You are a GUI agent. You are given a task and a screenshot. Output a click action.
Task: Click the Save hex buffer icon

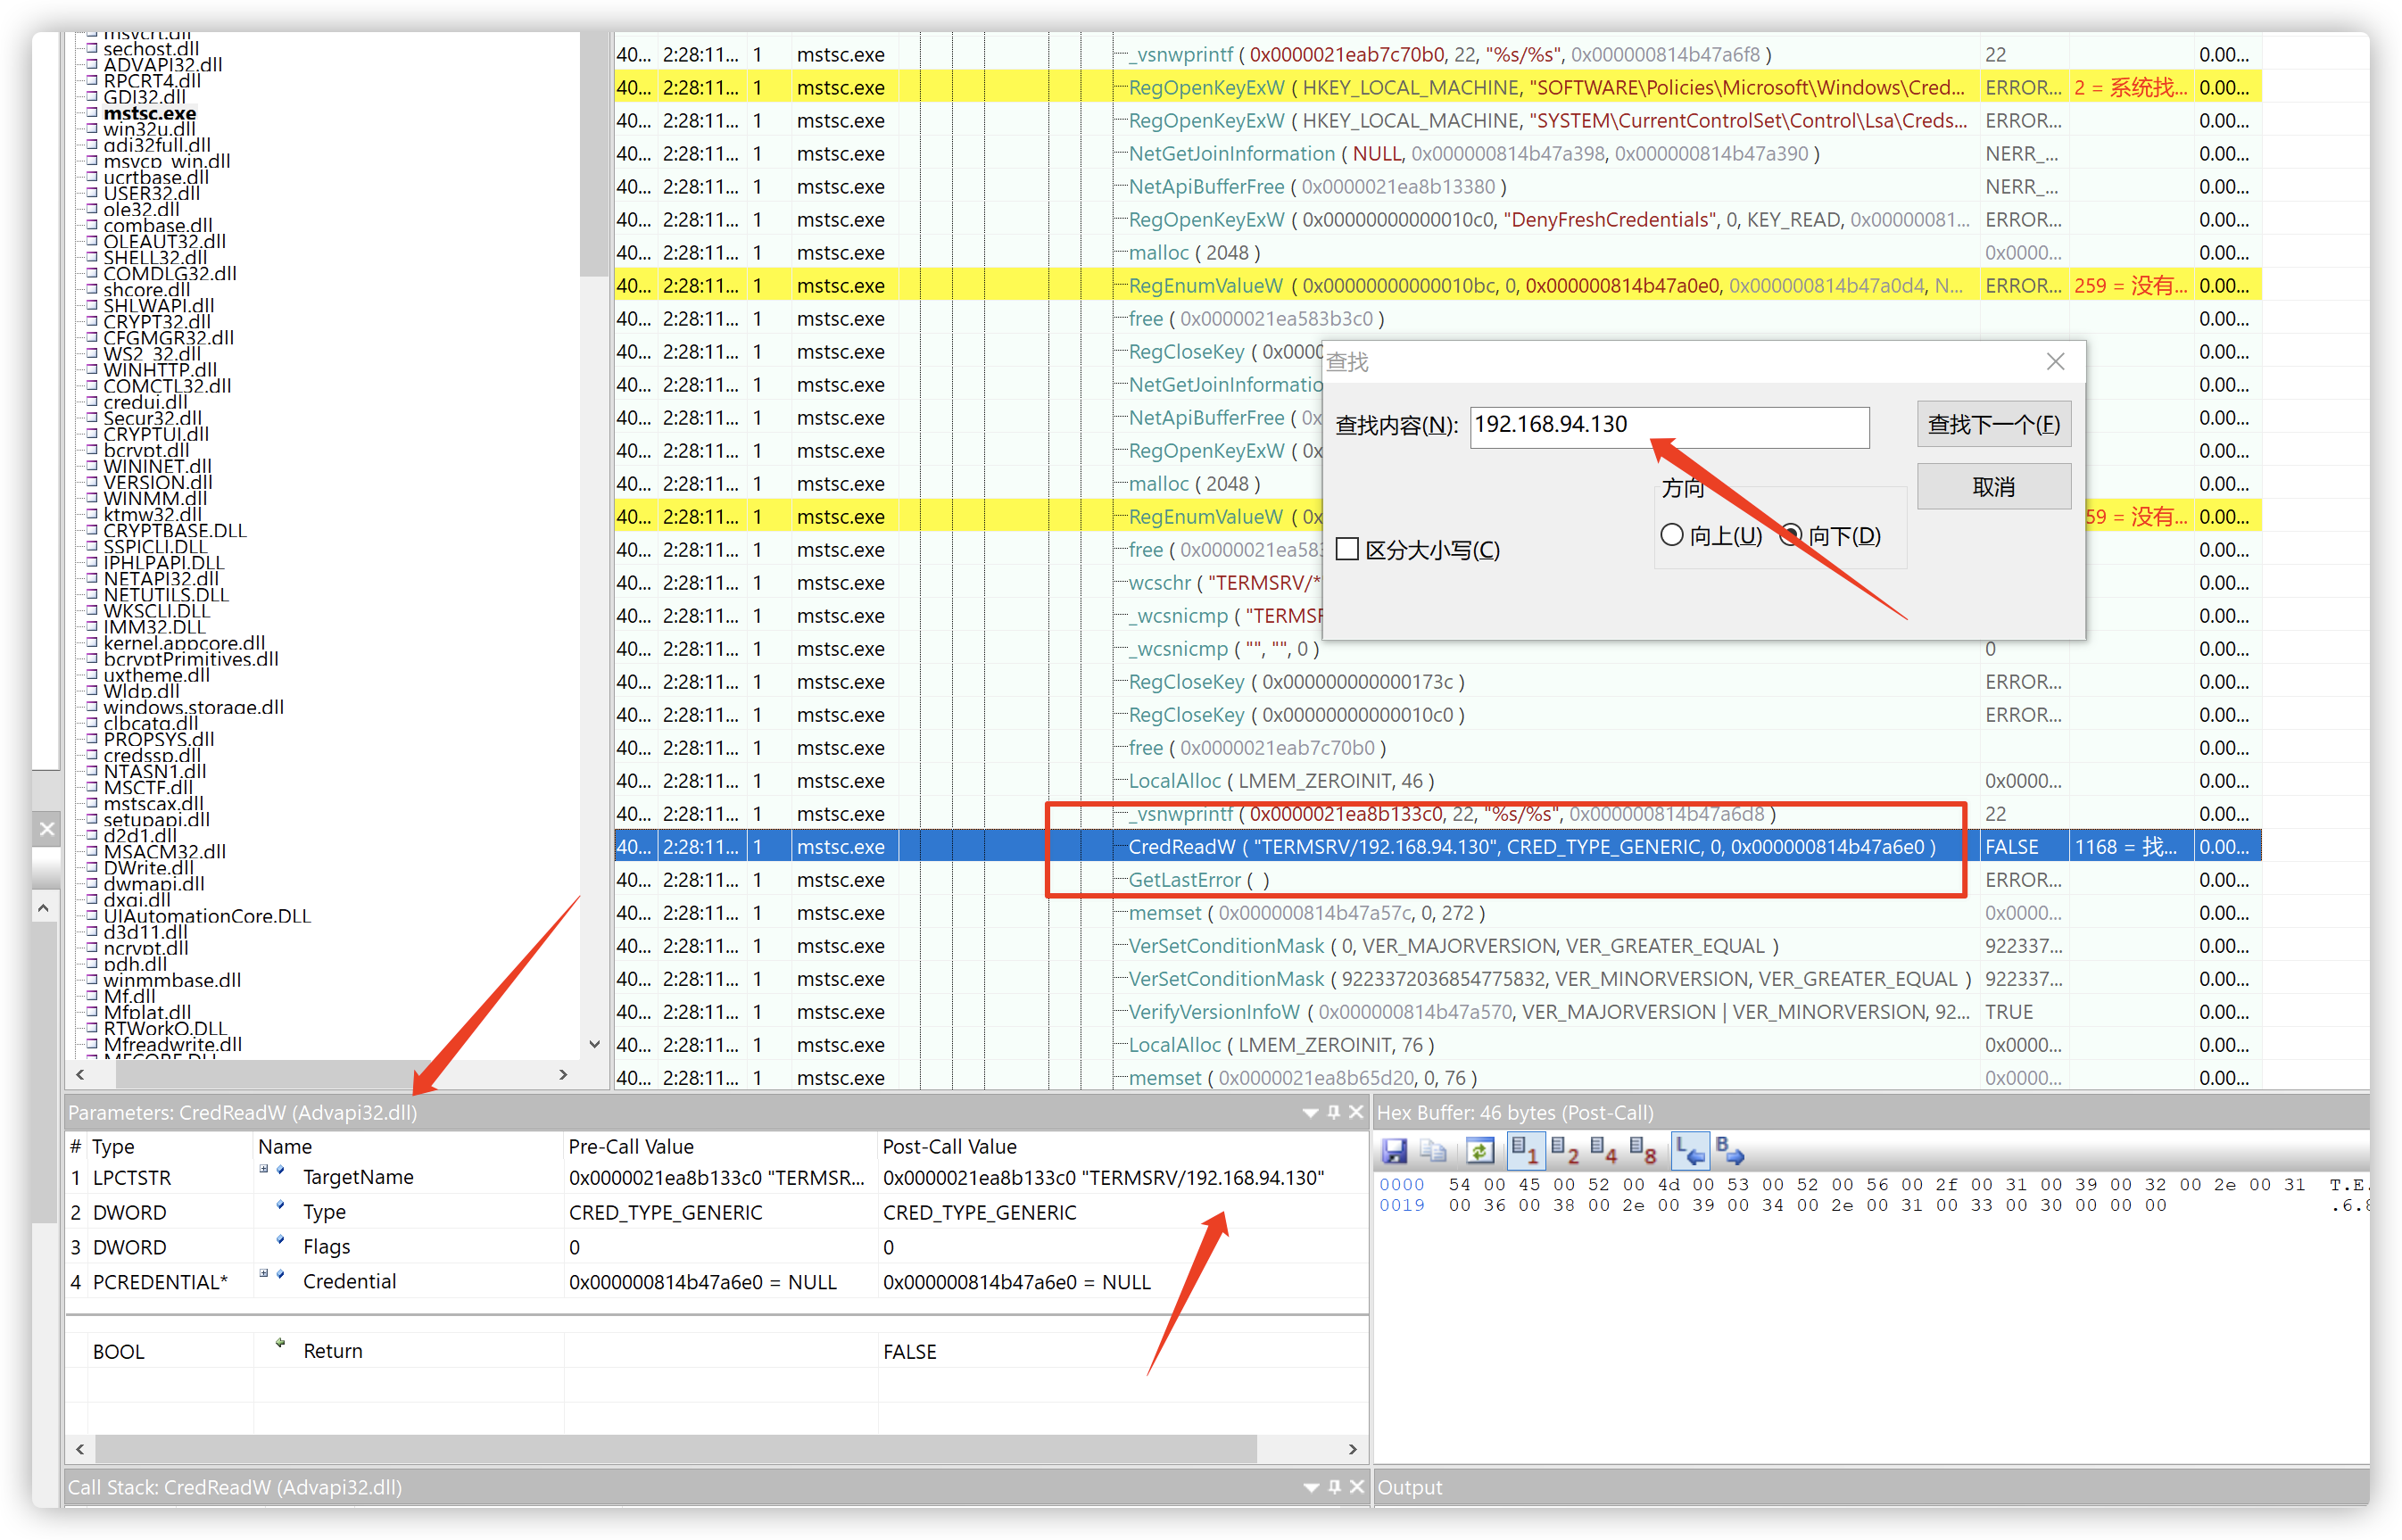tap(1394, 1151)
